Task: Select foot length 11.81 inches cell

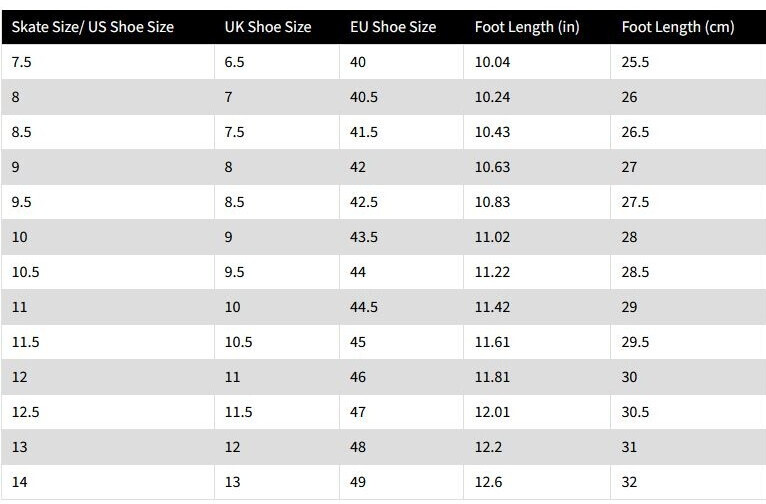Action: click(x=492, y=377)
